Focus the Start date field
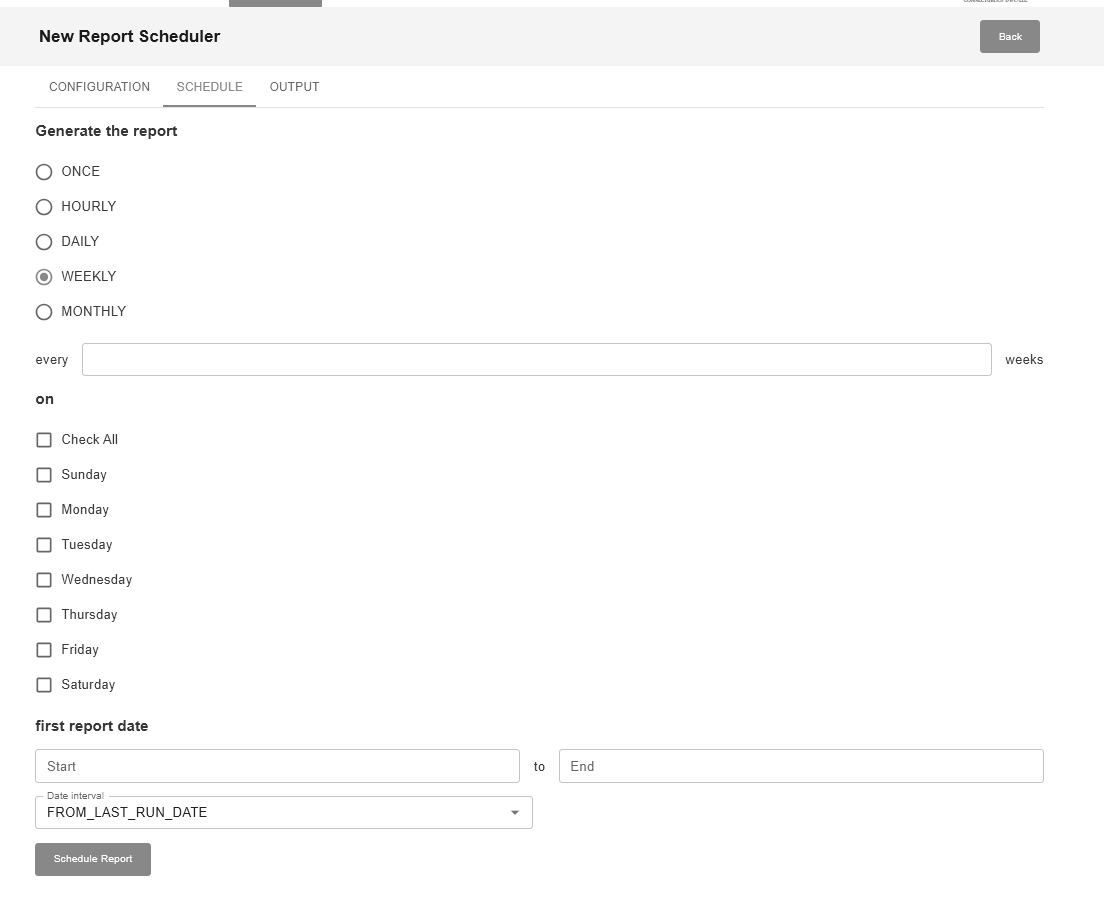Screen dimensions: 1104x900 point(277,766)
